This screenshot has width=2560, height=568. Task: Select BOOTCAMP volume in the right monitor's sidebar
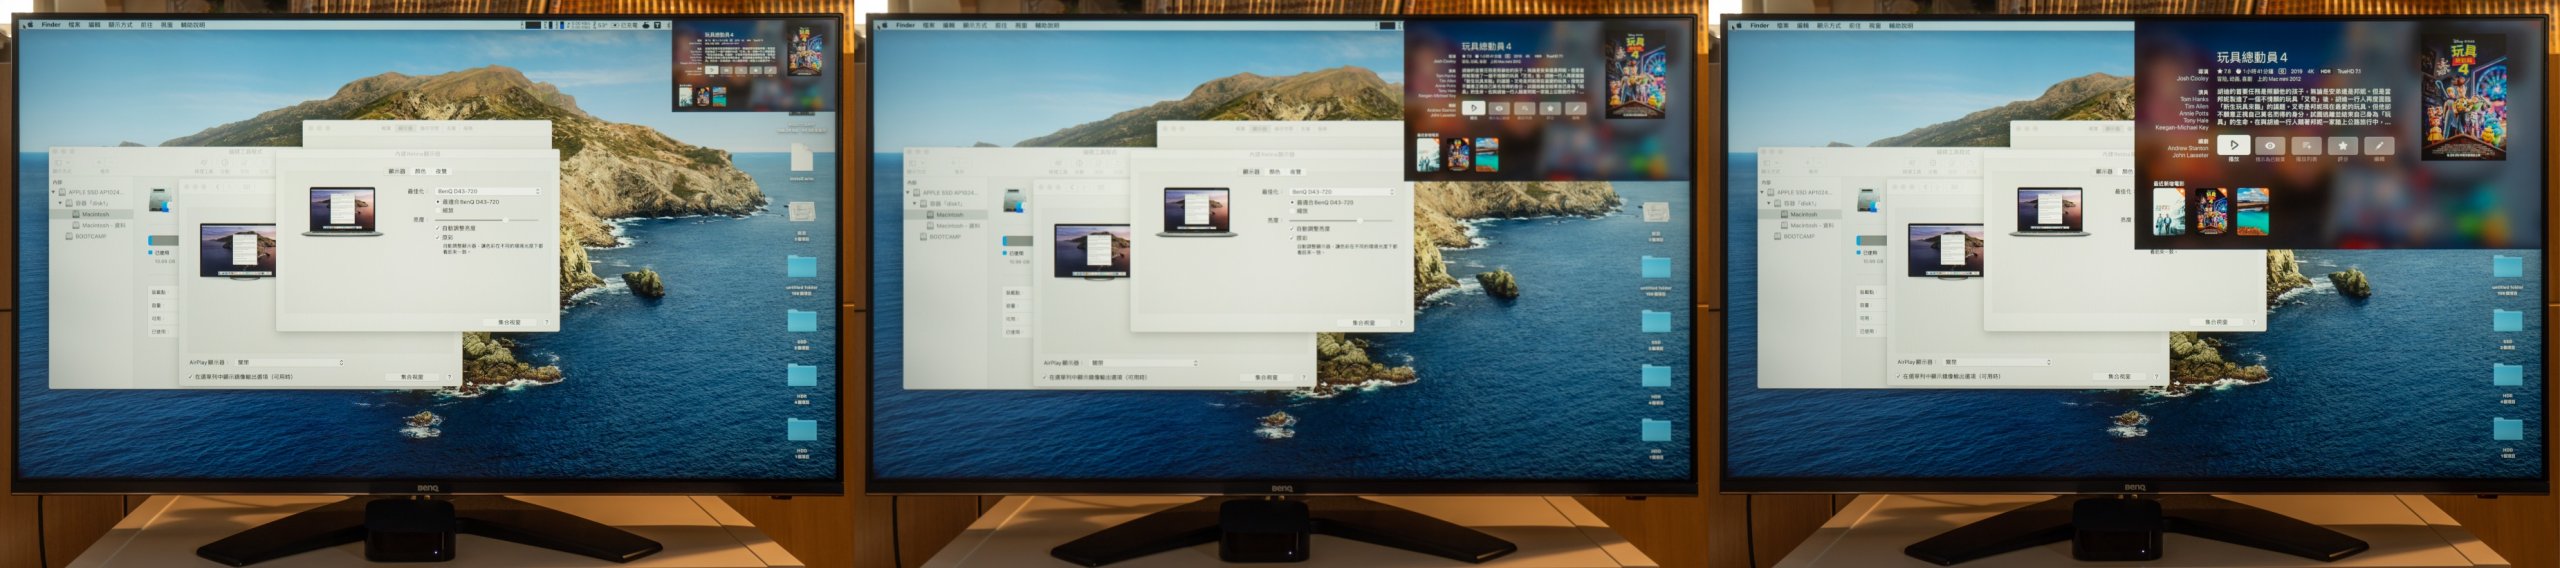(x=1798, y=237)
